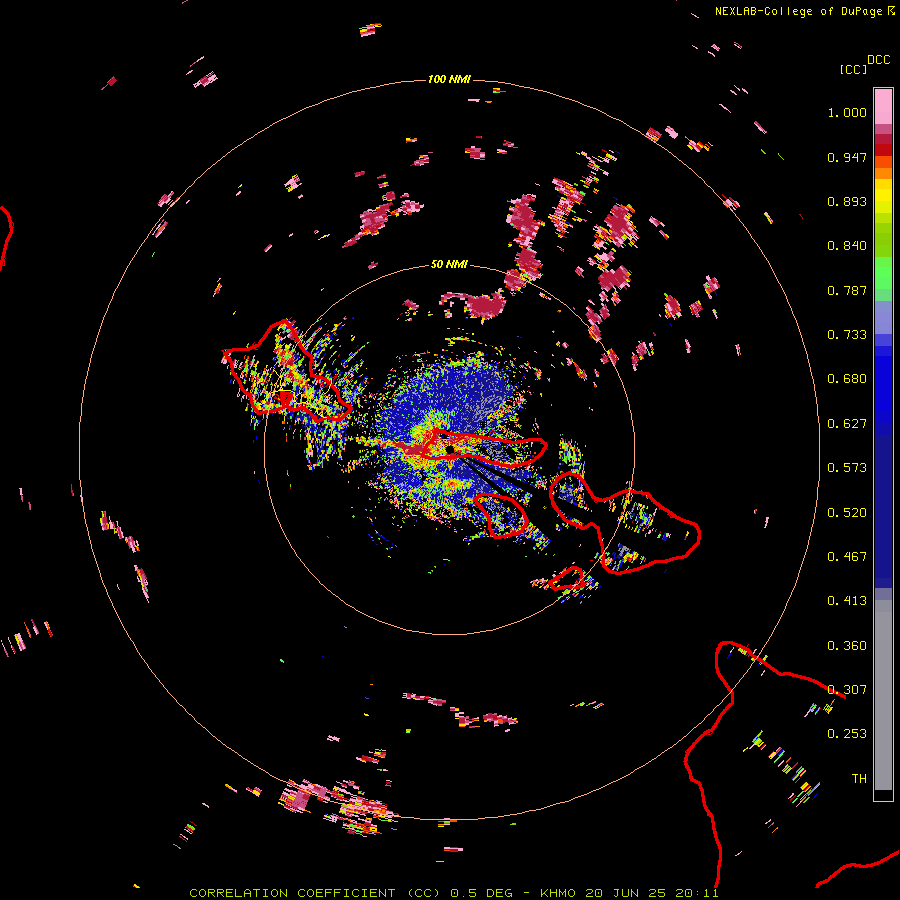Pick the light pink color bar segment
900x900 pixels.
click(883, 106)
